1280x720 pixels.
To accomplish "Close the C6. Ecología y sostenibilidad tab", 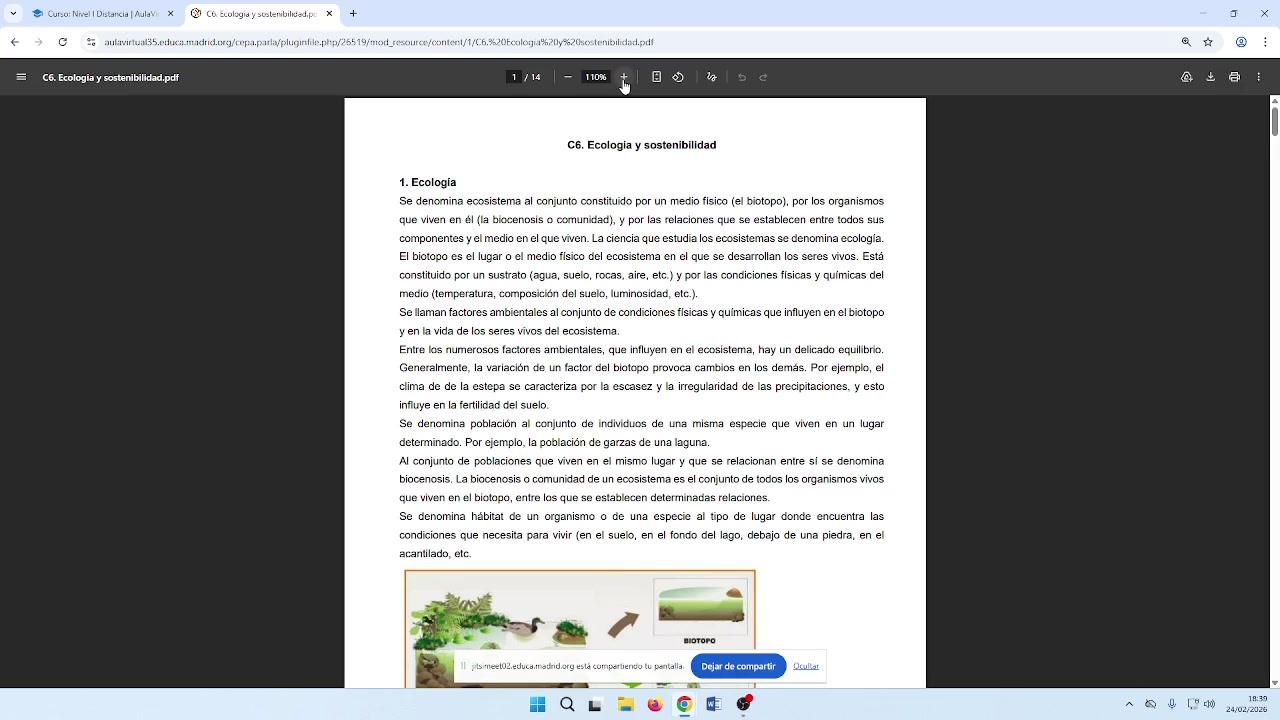I will pos(329,14).
